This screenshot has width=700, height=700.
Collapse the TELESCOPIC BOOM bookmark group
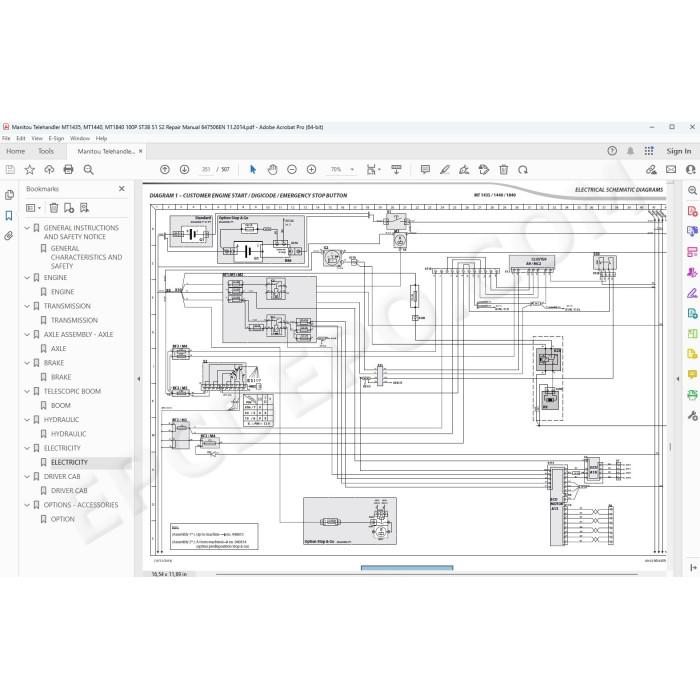pyautogui.click(x=27, y=391)
